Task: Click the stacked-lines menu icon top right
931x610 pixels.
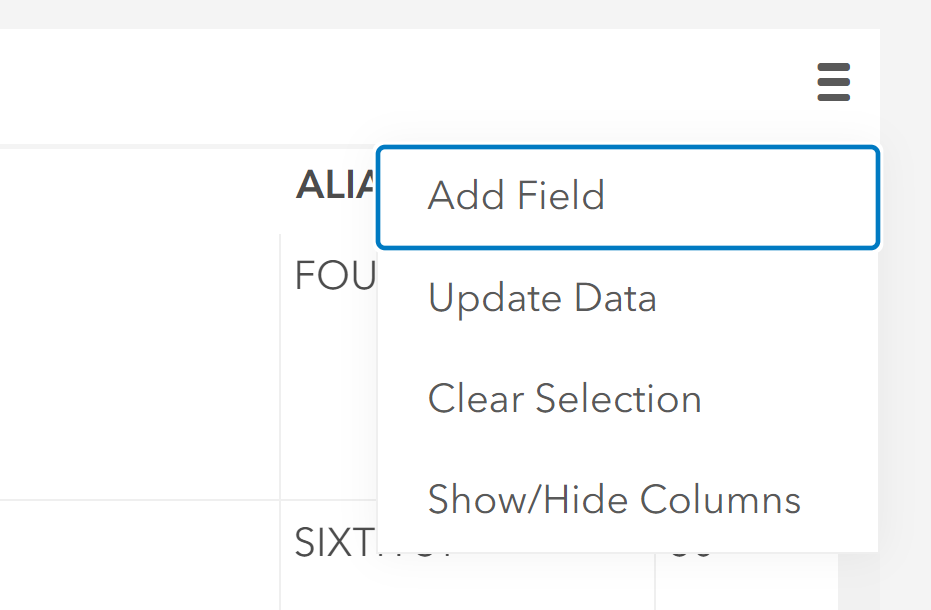Action: pos(833,83)
